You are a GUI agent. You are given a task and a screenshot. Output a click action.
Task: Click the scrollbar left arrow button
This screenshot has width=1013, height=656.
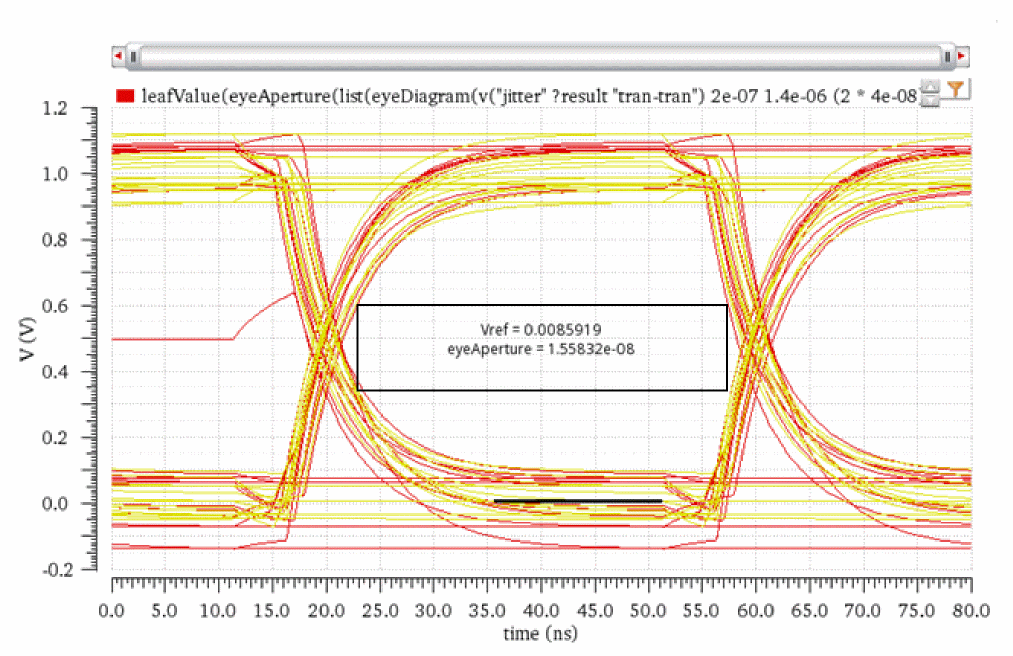tap(119, 57)
